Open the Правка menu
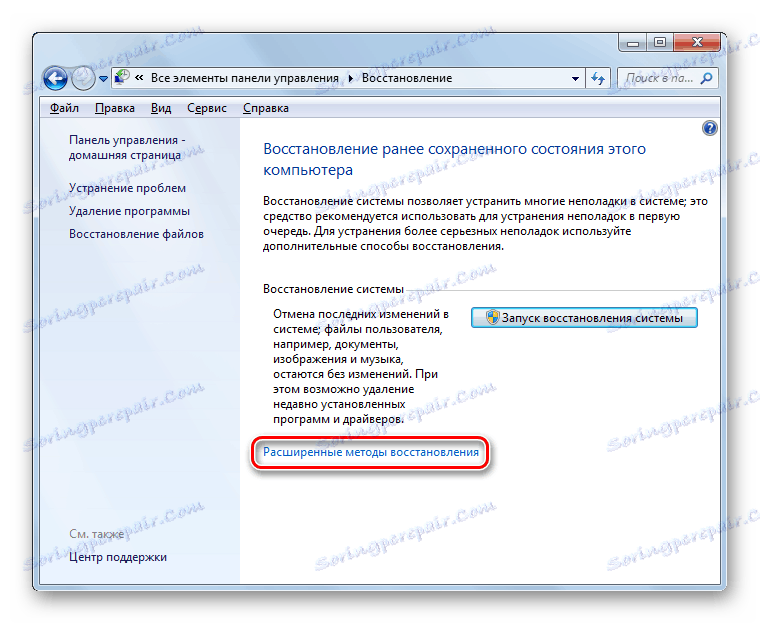 click(x=114, y=108)
